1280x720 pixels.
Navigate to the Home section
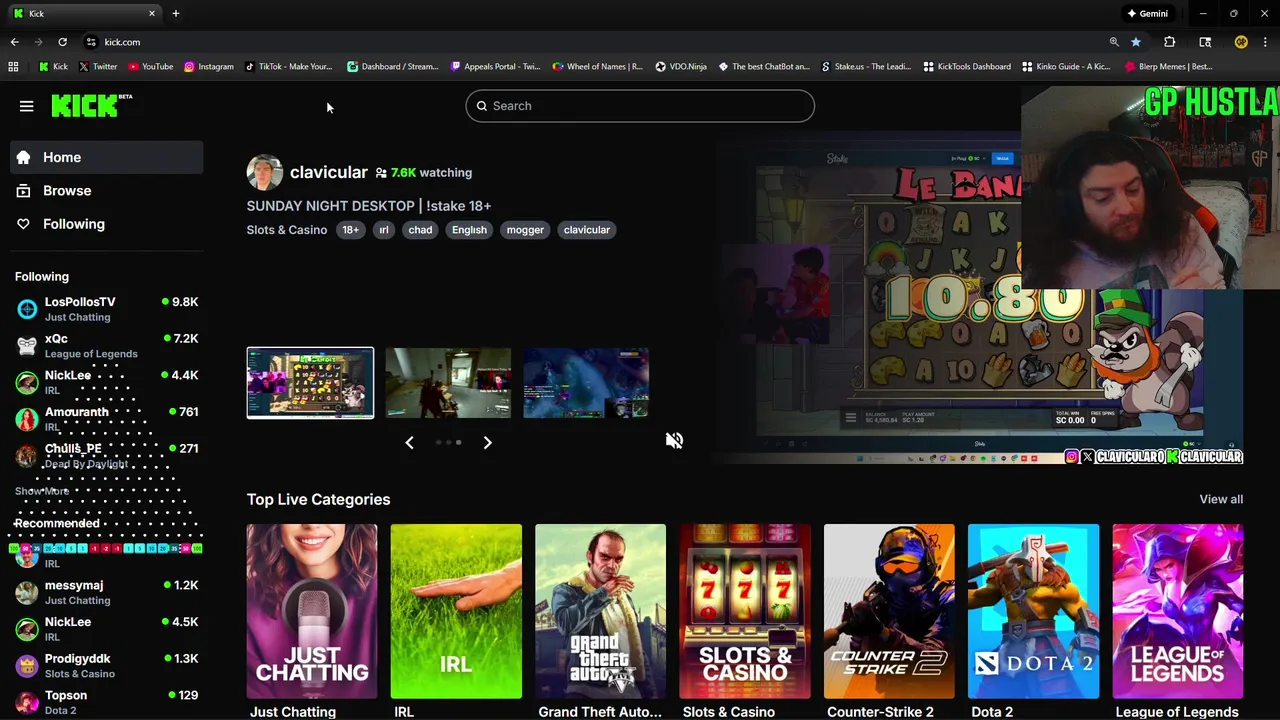coord(107,157)
